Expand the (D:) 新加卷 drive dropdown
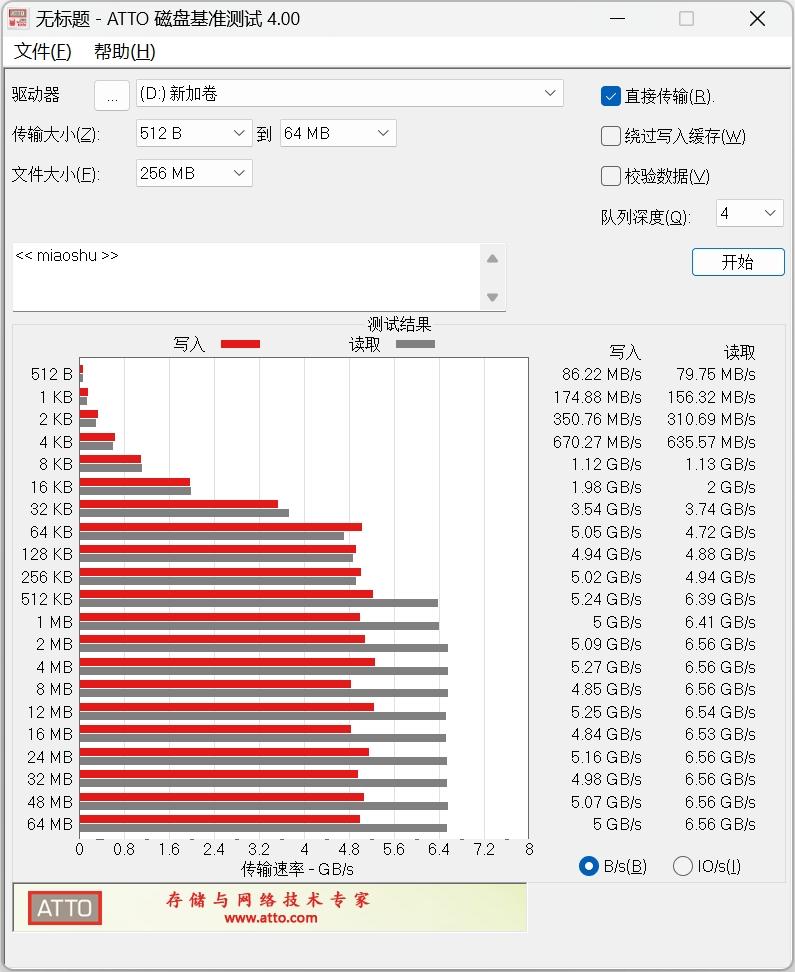 (350, 94)
